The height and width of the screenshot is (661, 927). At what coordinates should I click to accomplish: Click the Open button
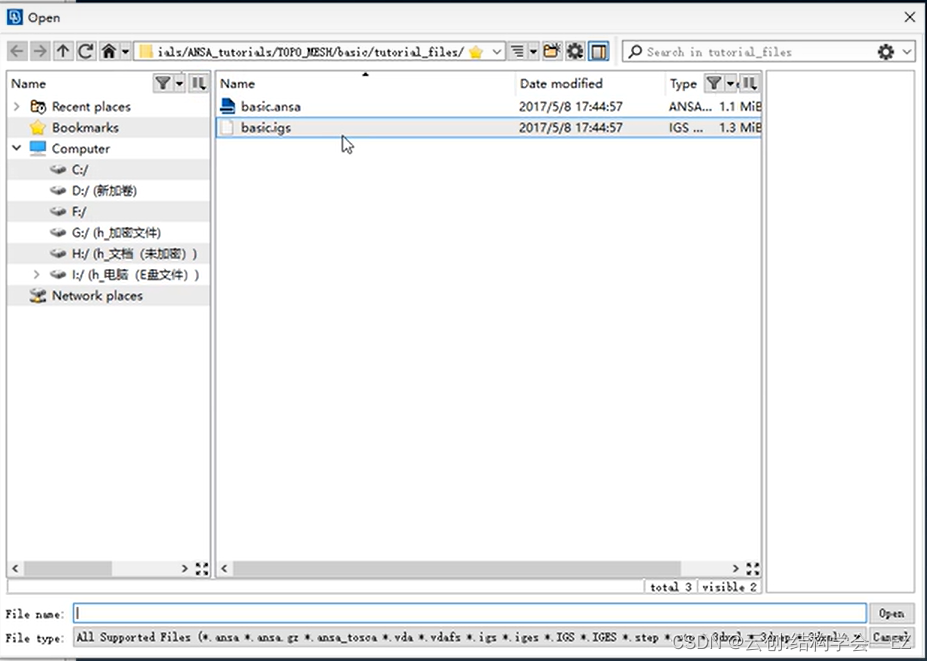coord(891,613)
